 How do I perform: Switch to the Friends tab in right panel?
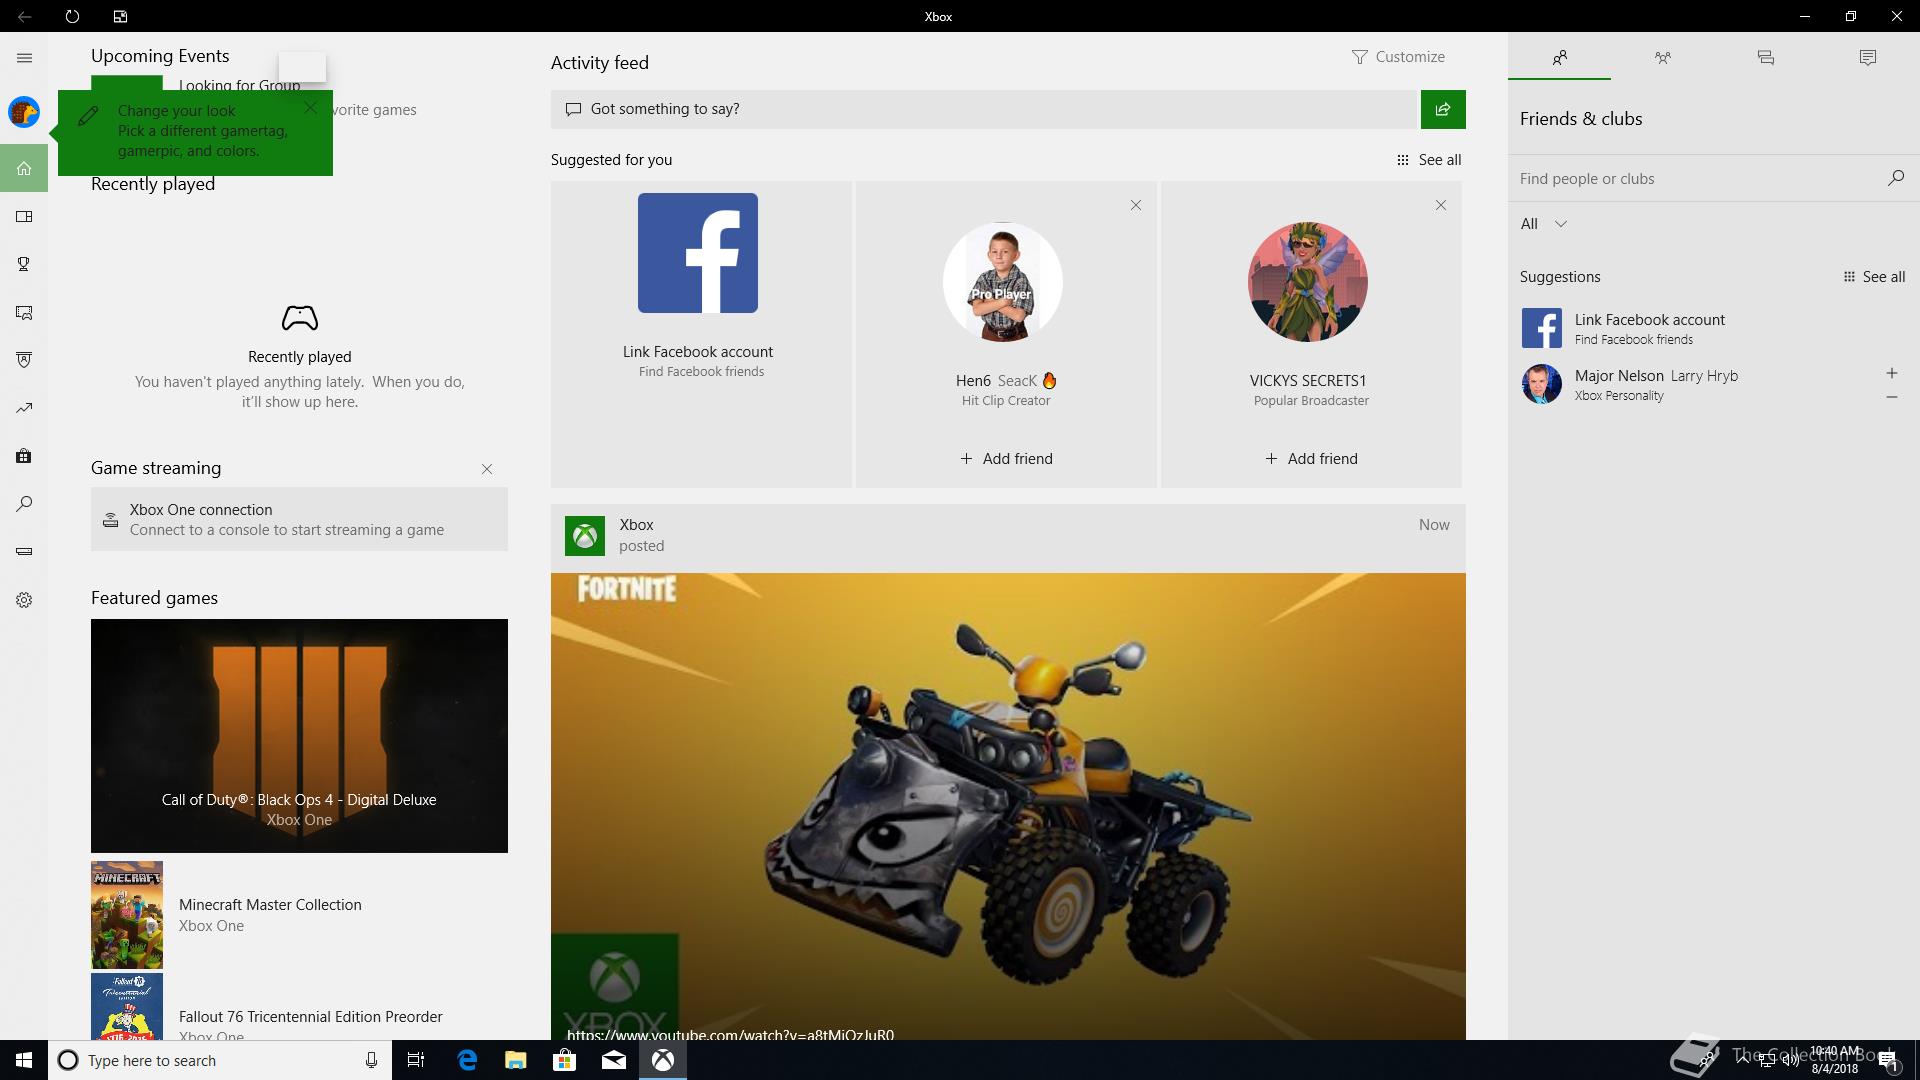(1559, 58)
